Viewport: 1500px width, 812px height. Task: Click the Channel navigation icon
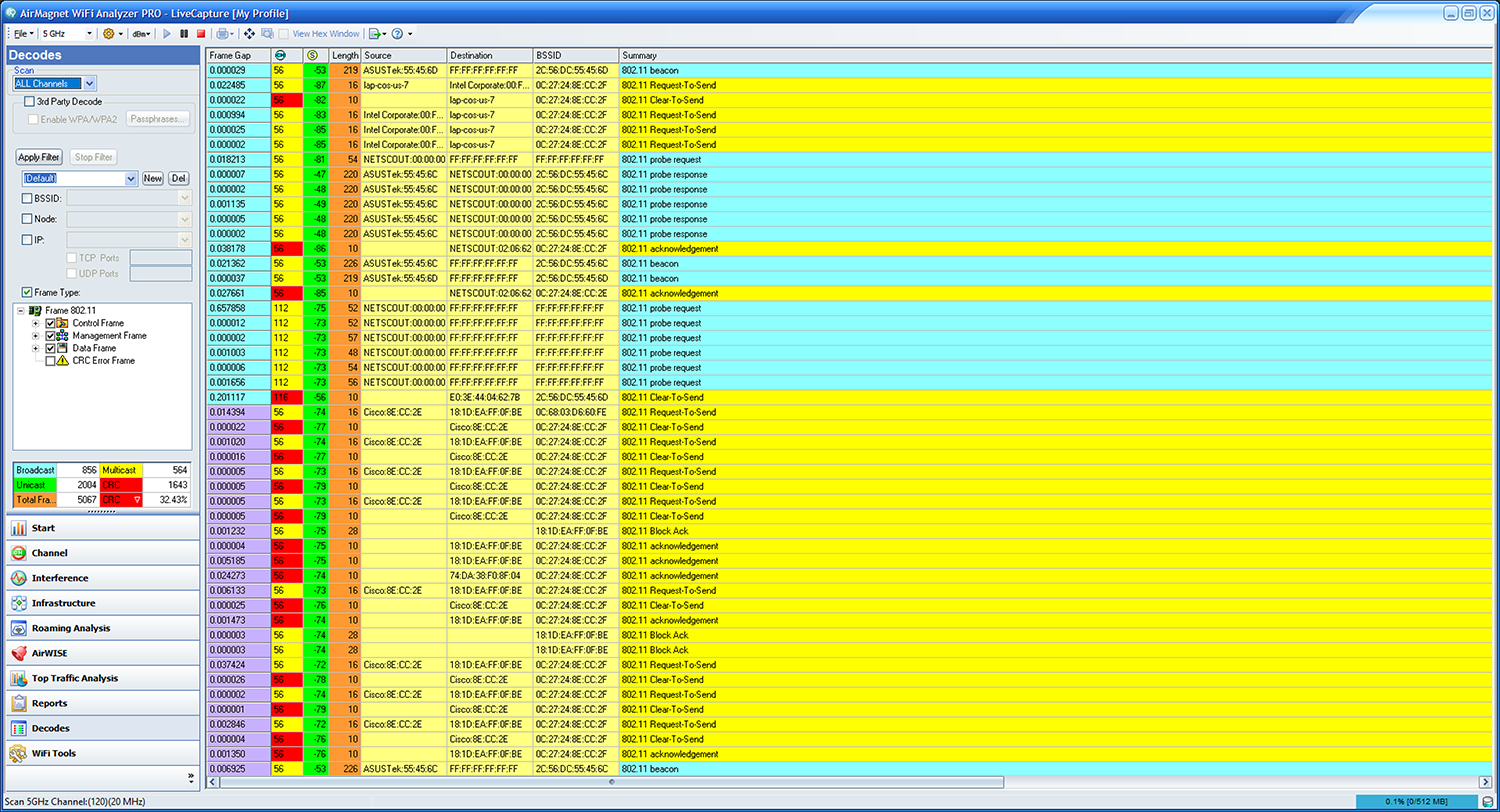click(18, 553)
